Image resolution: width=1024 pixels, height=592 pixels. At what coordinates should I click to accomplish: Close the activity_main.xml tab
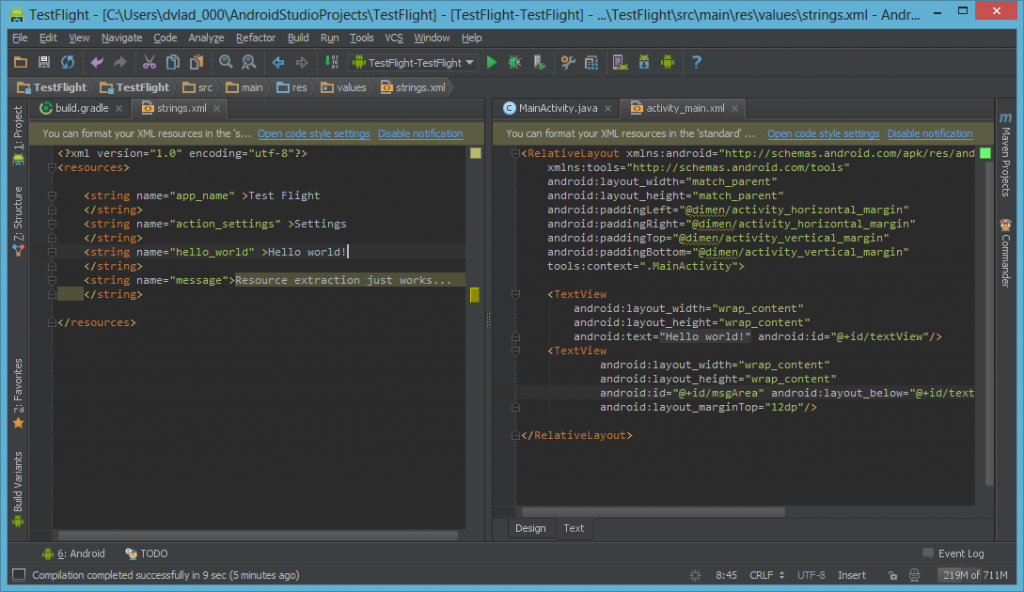(x=735, y=108)
